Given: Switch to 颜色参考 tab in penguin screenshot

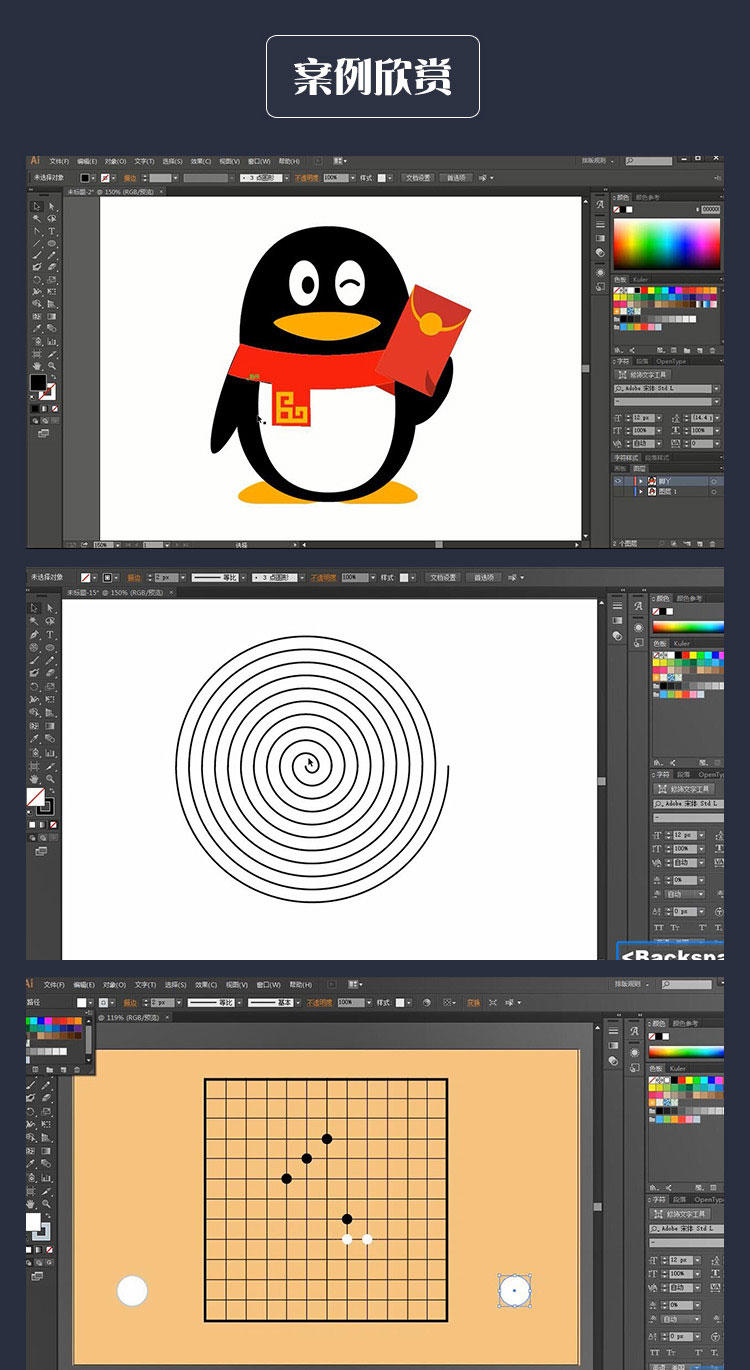Looking at the screenshot, I should (647, 197).
